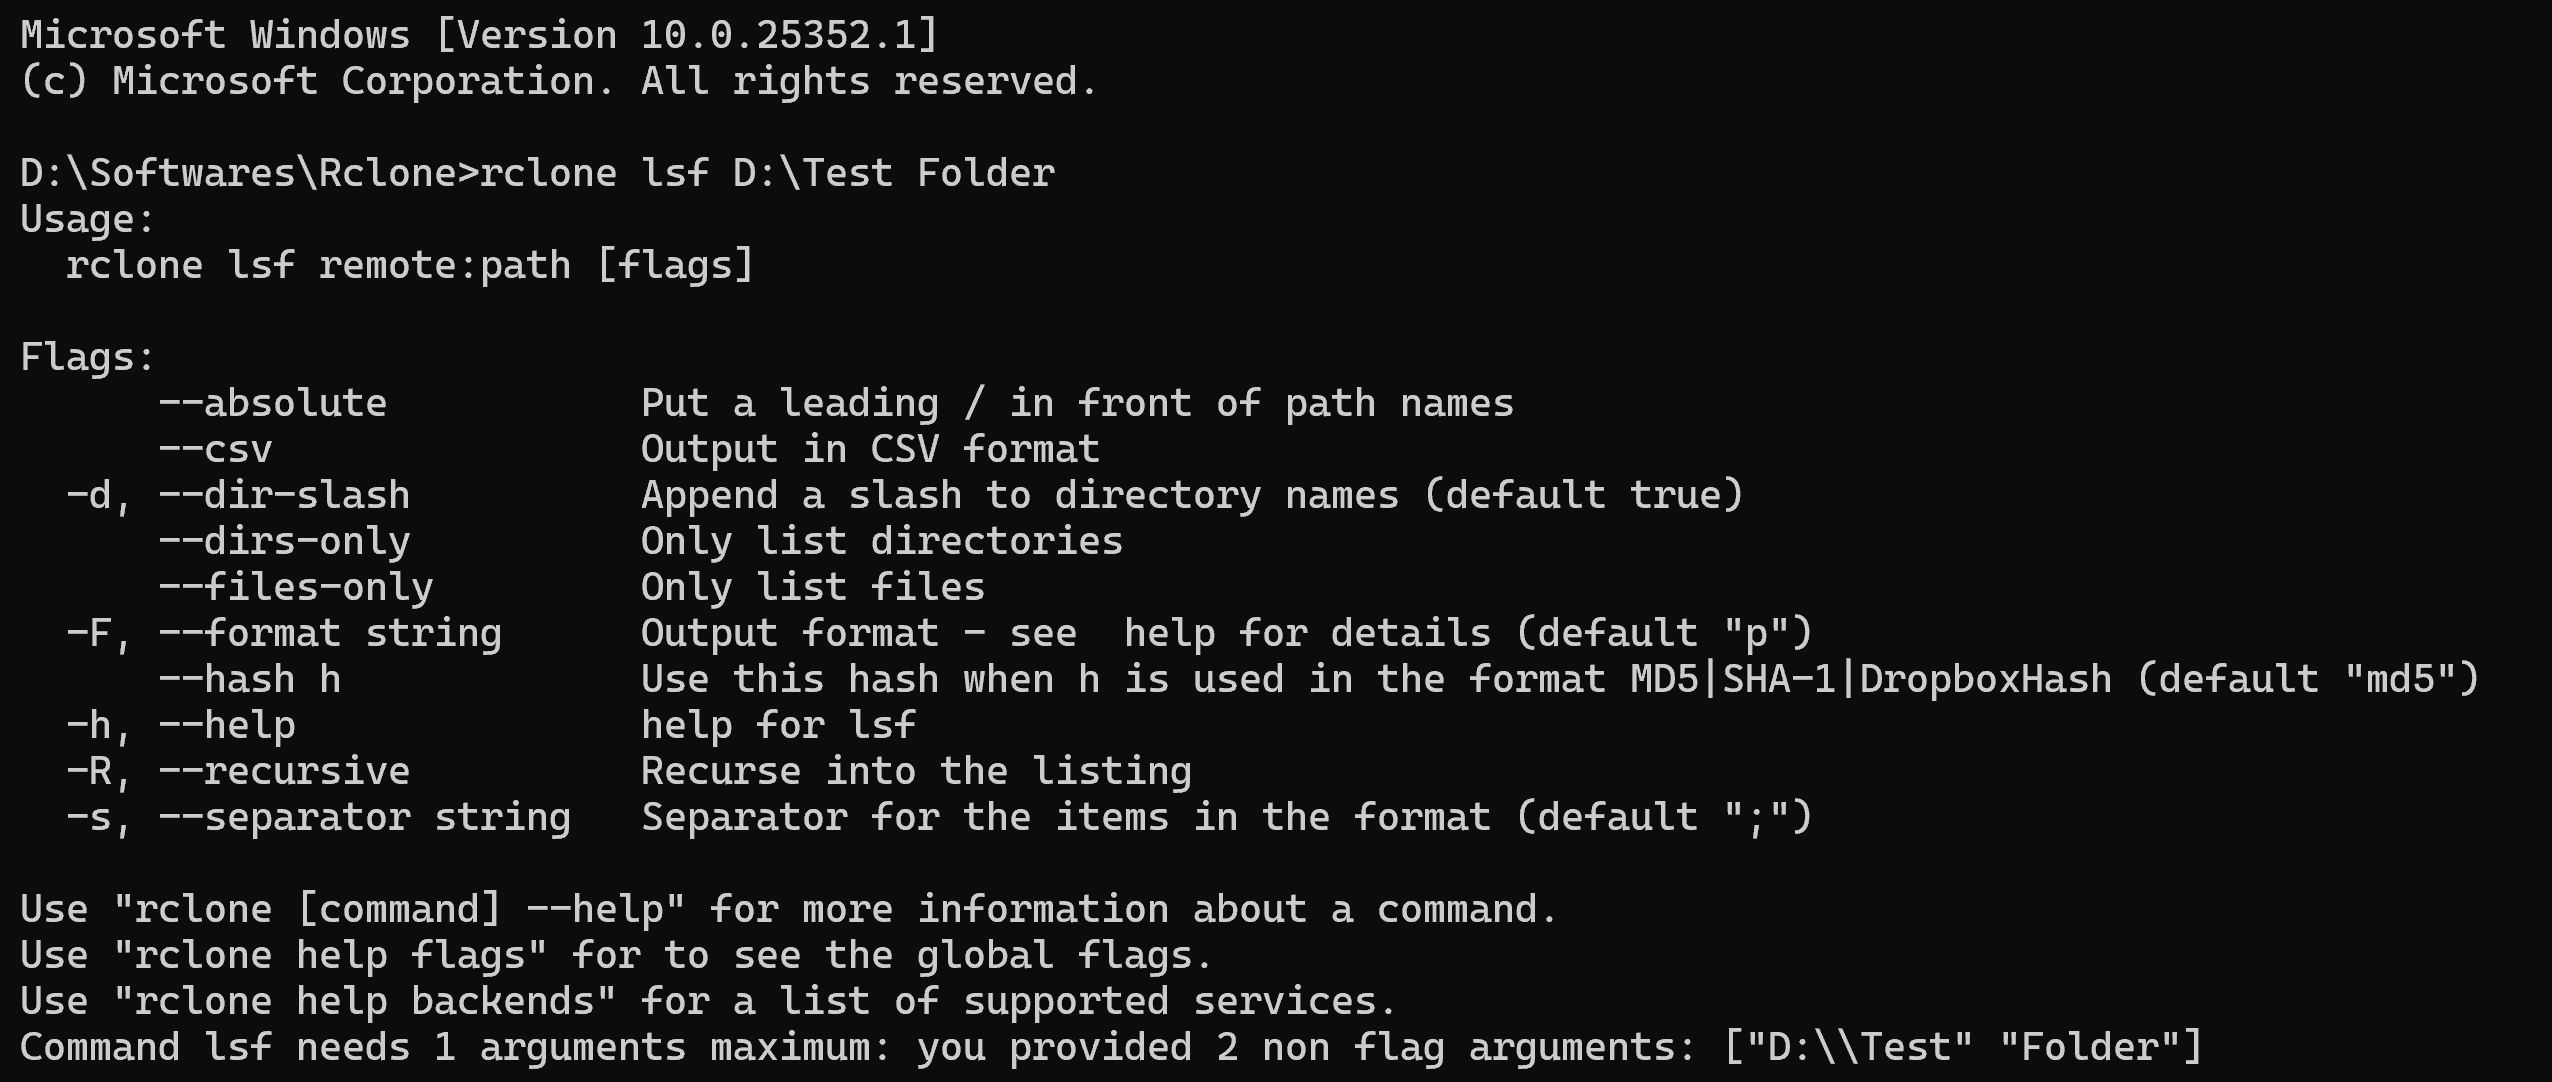Click the --absolute flag text

tap(272, 403)
